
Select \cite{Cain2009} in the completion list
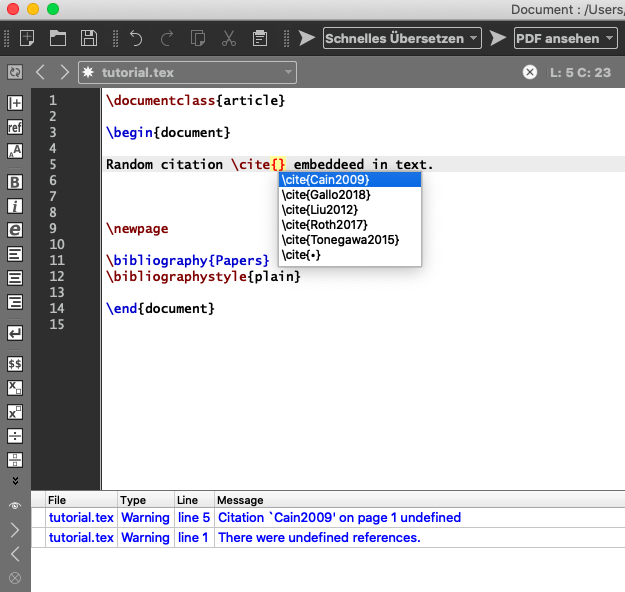coord(350,180)
